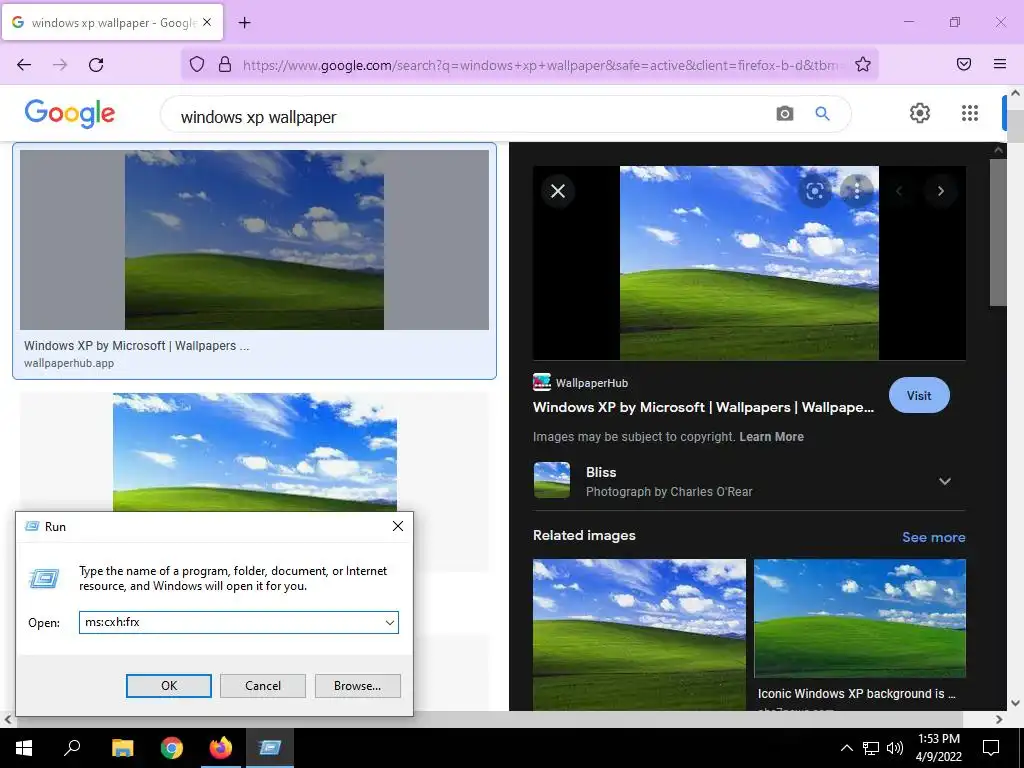Click the large preview Bliss image
The width and height of the screenshot is (1024, 768).
click(749, 263)
